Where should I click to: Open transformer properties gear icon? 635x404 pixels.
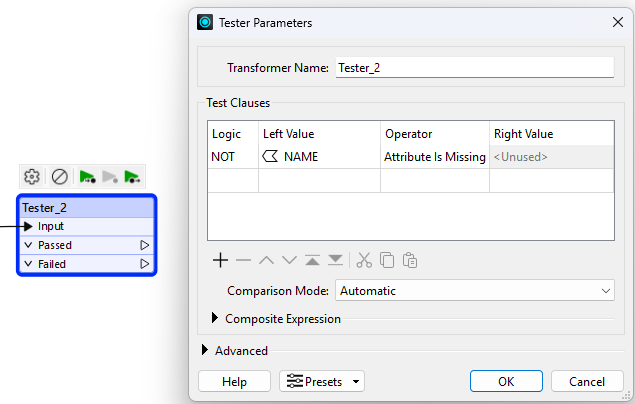pyautogui.click(x=32, y=177)
